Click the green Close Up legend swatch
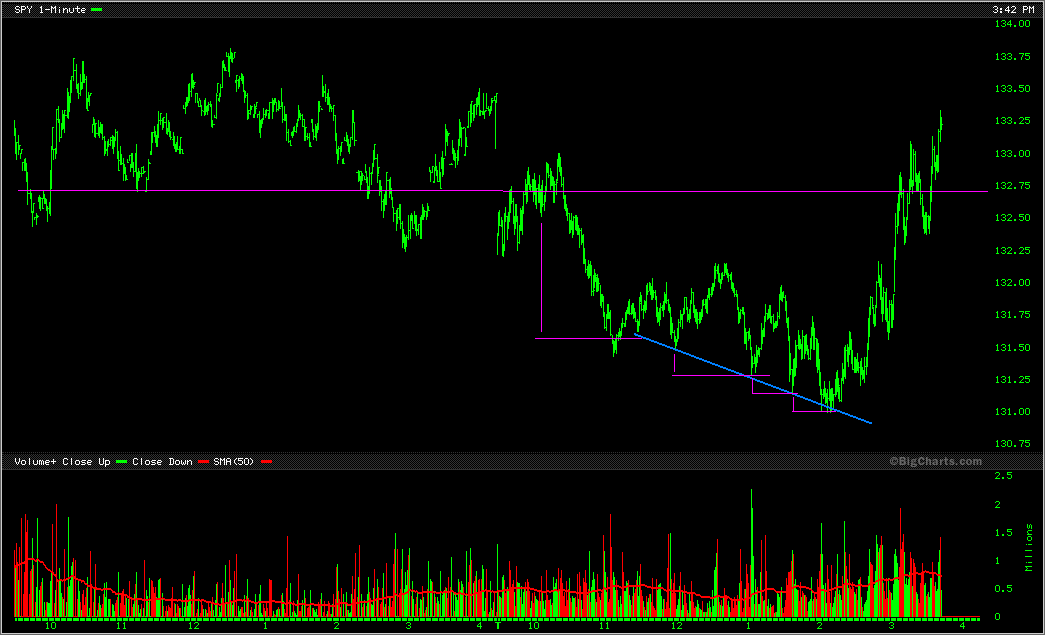 tap(121, 462)
